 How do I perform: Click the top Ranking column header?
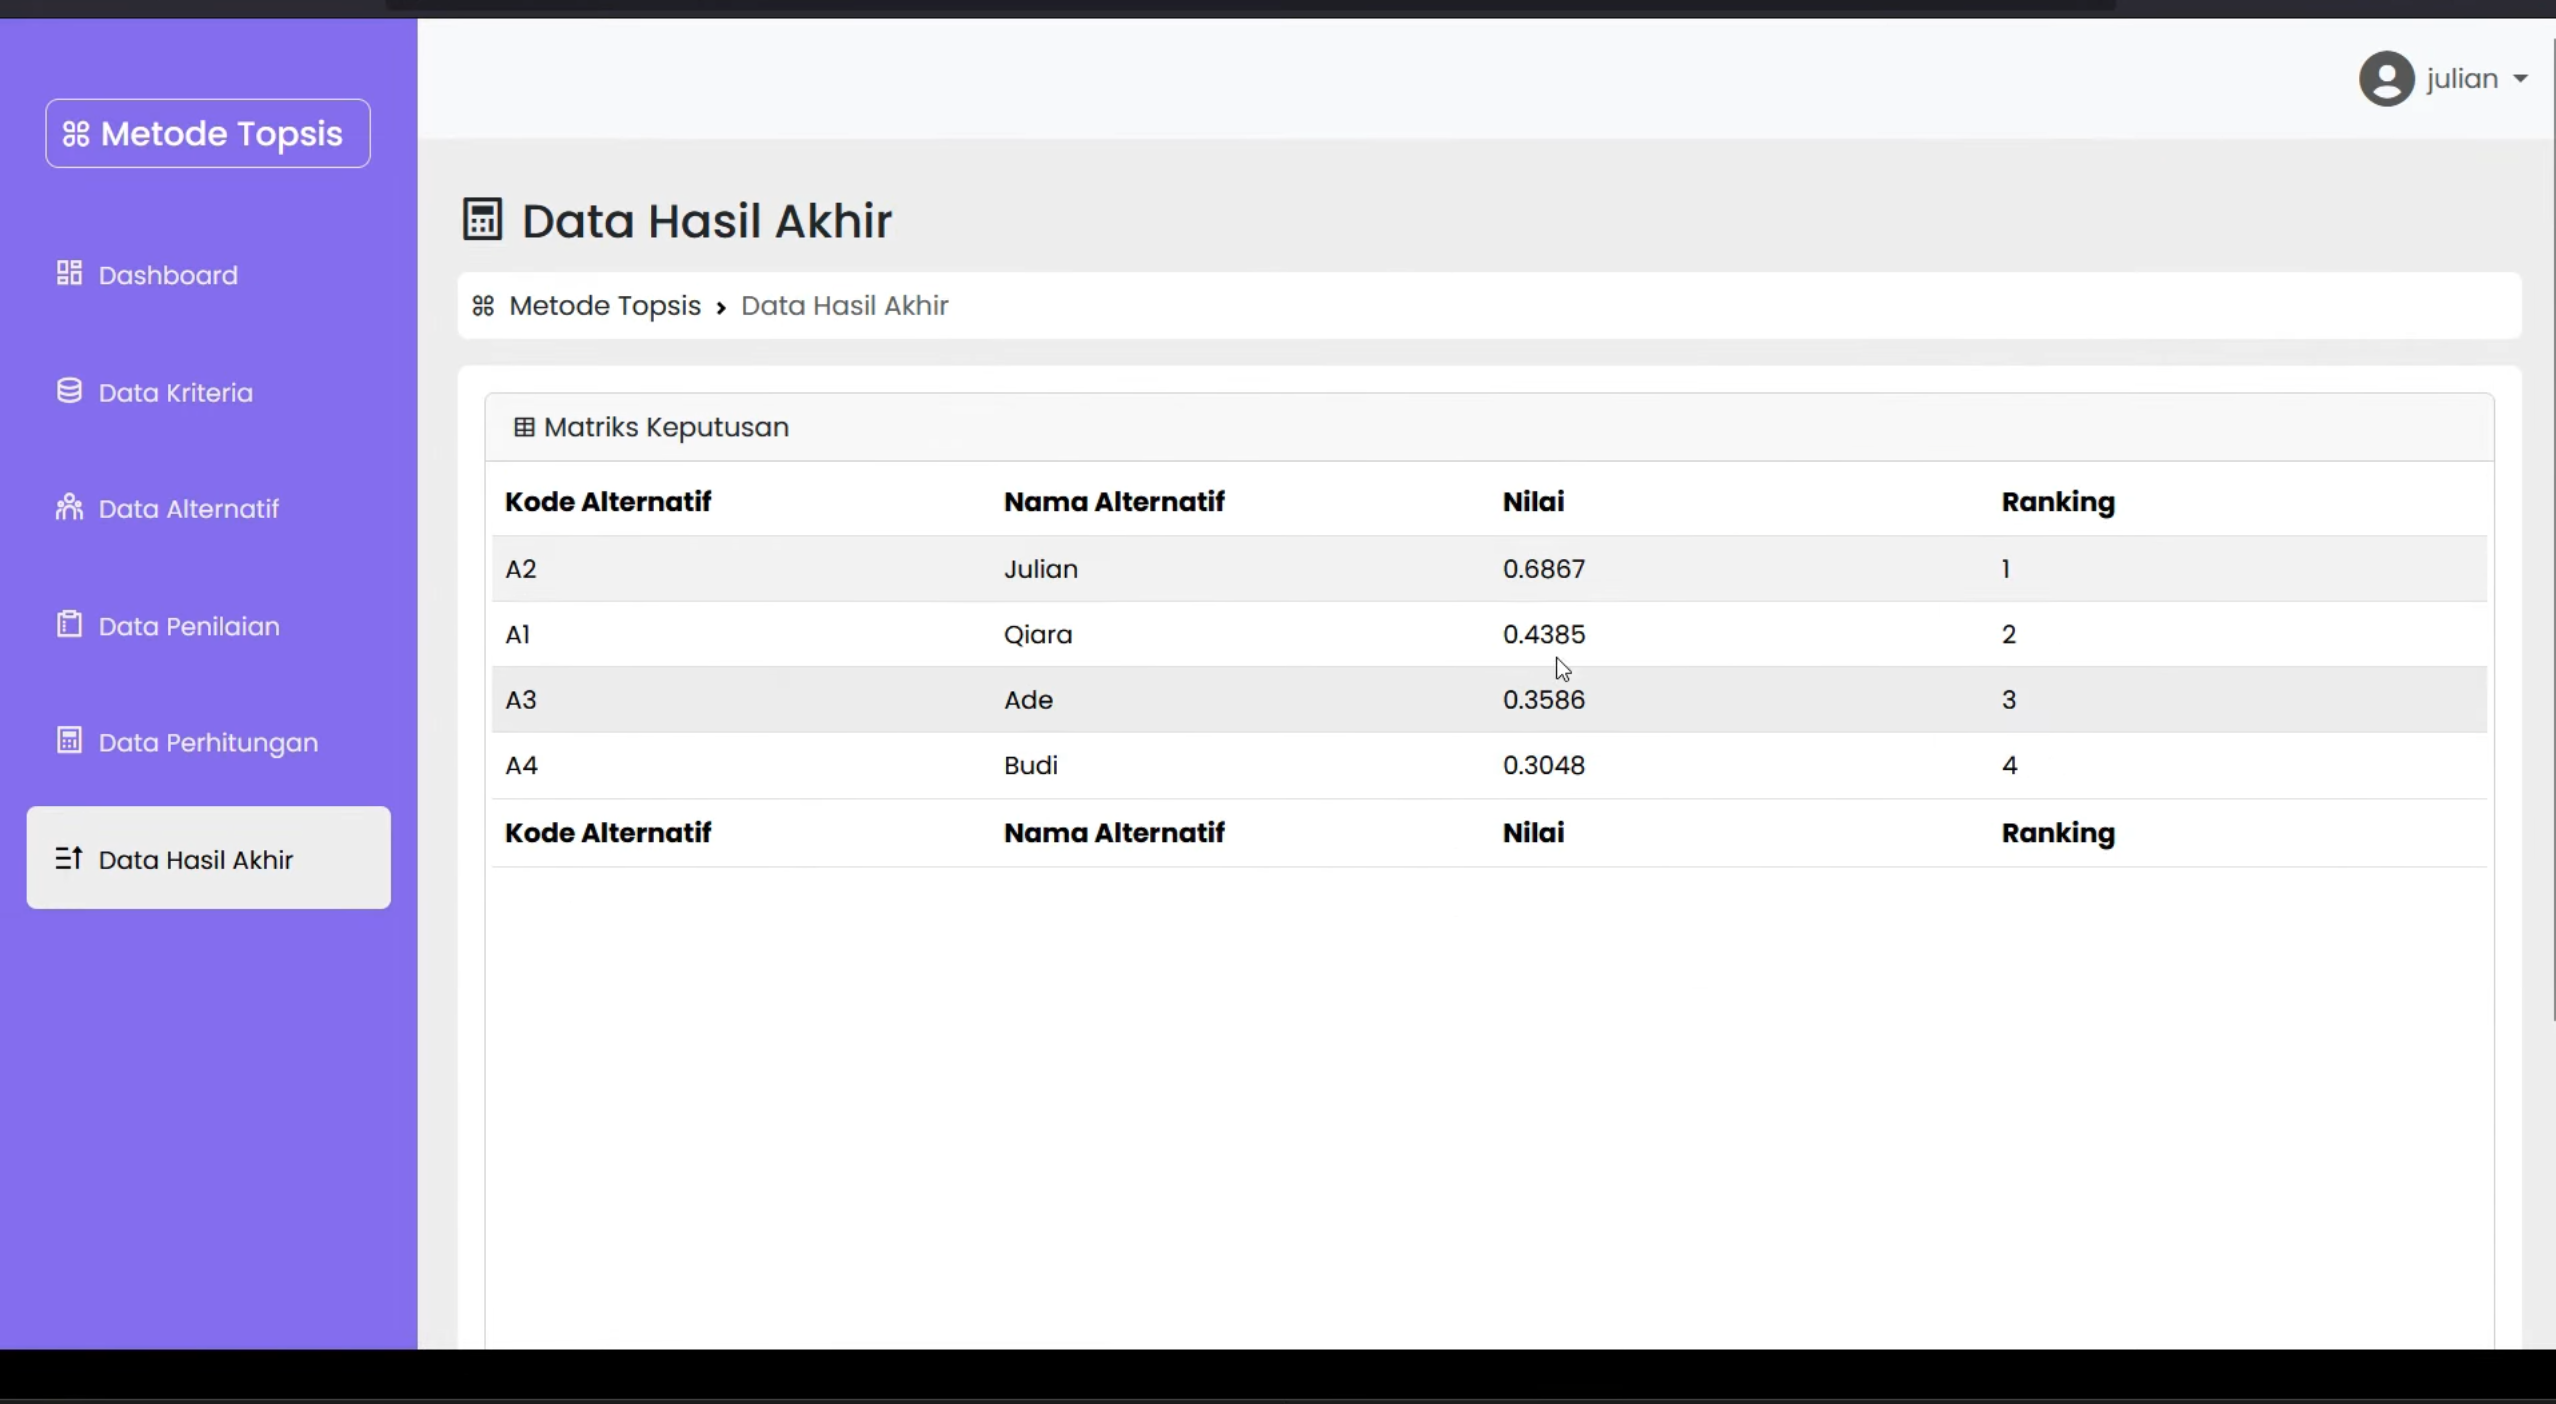coord(2058,502)
